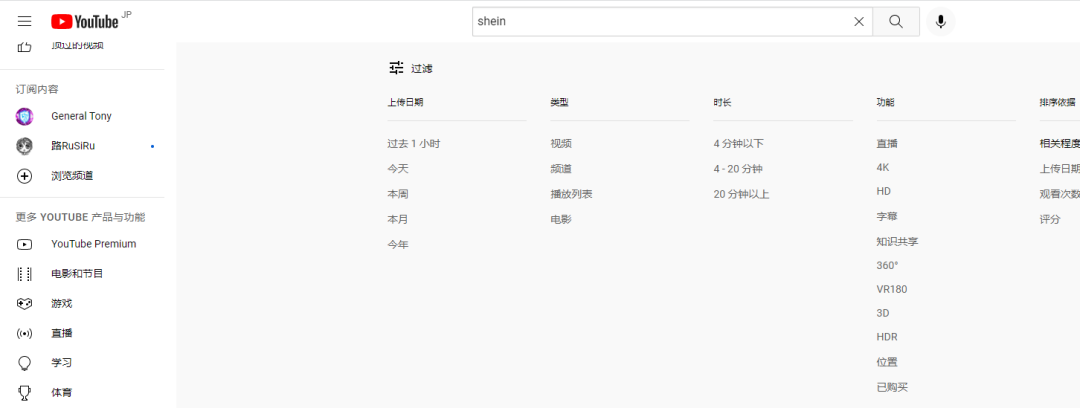
Task: Clear the search box with X
Action: [x=859, y=21]
